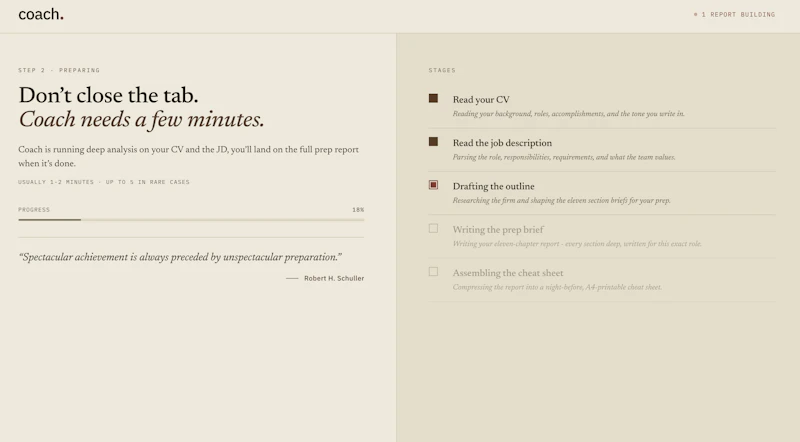
Task: Click the Reading your background description line
Action: coord(568,114)
